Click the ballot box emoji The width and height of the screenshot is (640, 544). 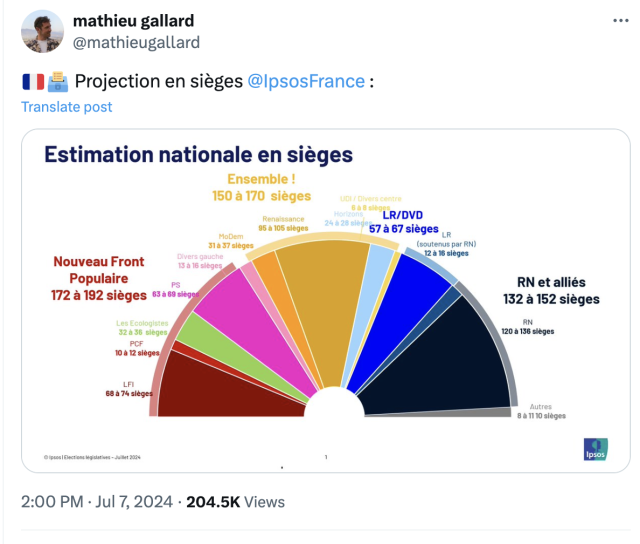pos(57,81)
